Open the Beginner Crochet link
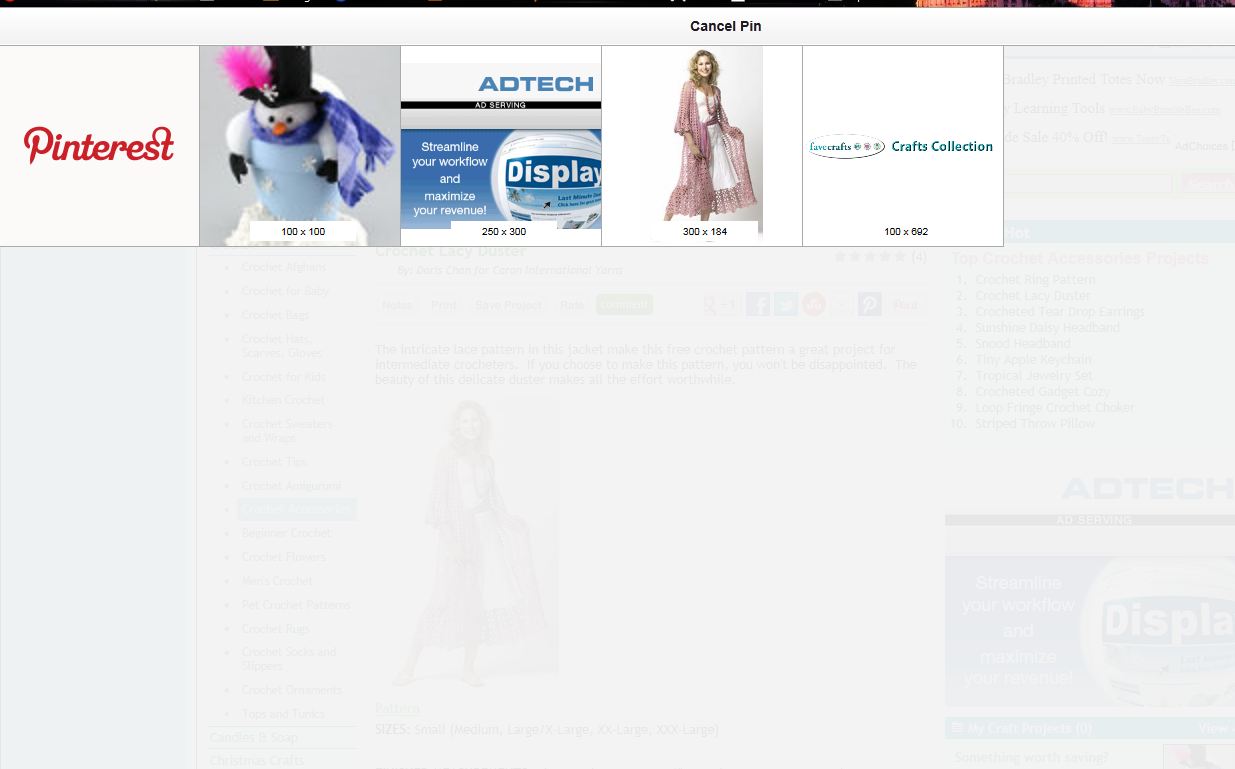The width and height of the screenshot is (1235, 769). click(x=286, y=533)
